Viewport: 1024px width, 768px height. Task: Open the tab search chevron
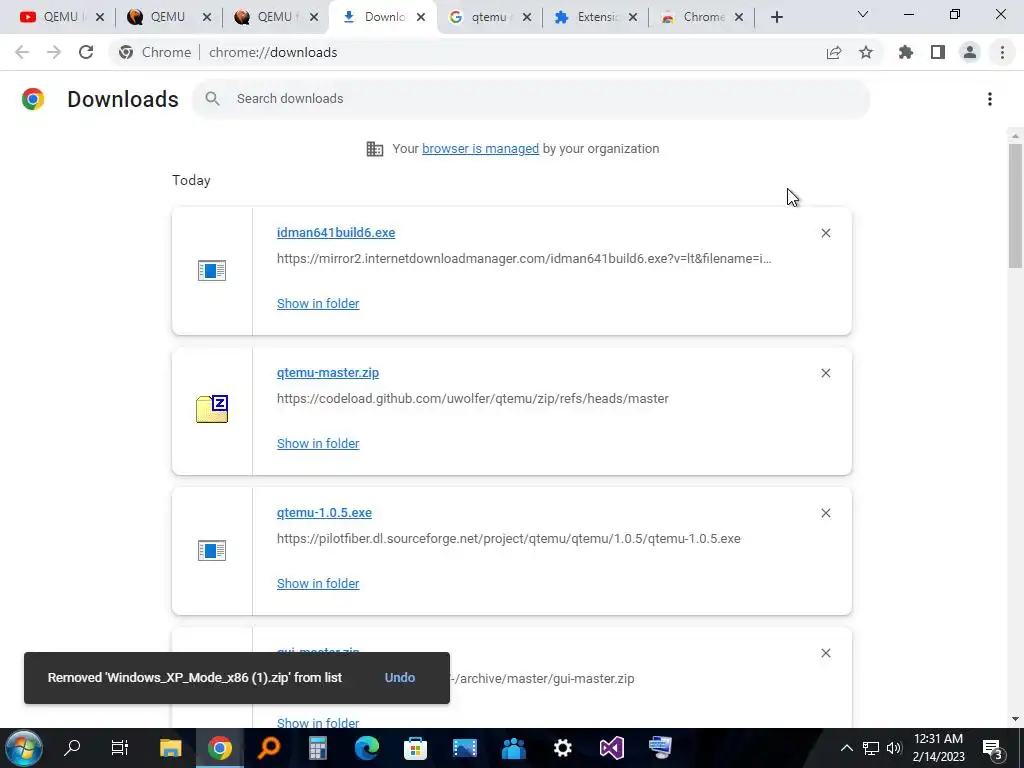point(863,14)
